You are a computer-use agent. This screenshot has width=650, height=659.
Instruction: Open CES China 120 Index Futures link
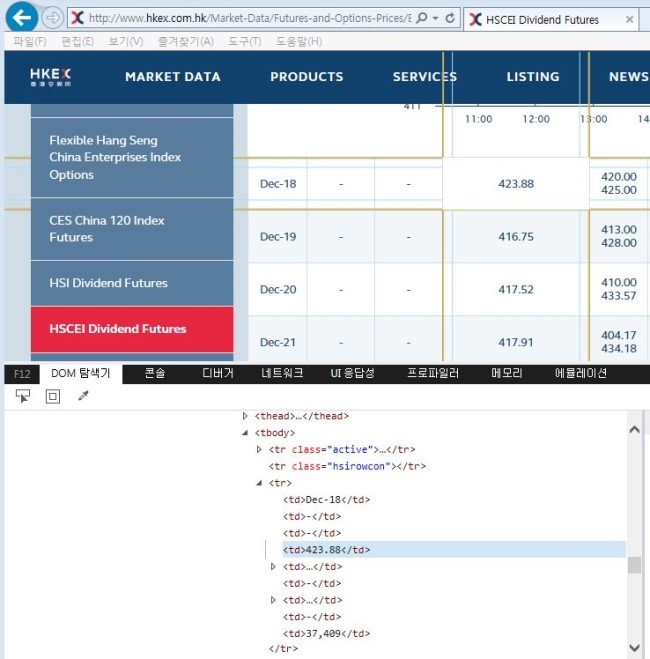pyautogui.click(x=132, y=229)
